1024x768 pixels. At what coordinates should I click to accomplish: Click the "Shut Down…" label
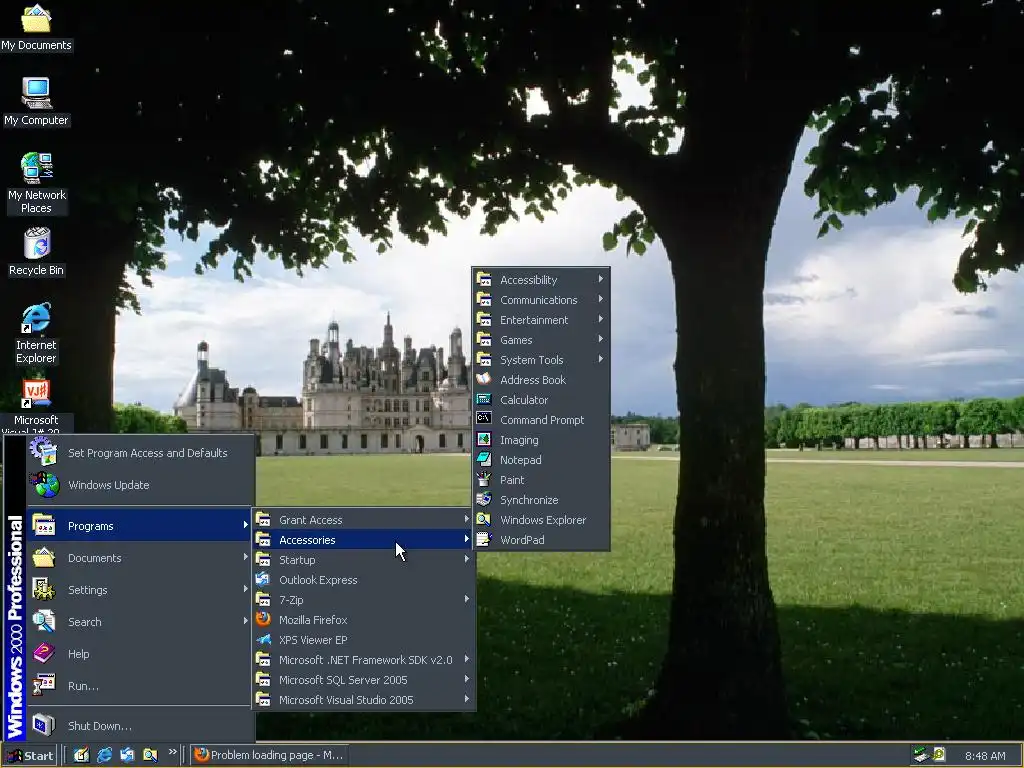coord(99,726)
